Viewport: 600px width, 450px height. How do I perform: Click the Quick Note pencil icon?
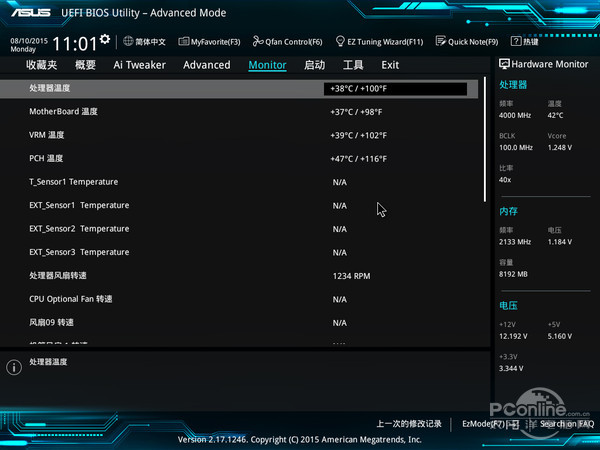[441, 41]
